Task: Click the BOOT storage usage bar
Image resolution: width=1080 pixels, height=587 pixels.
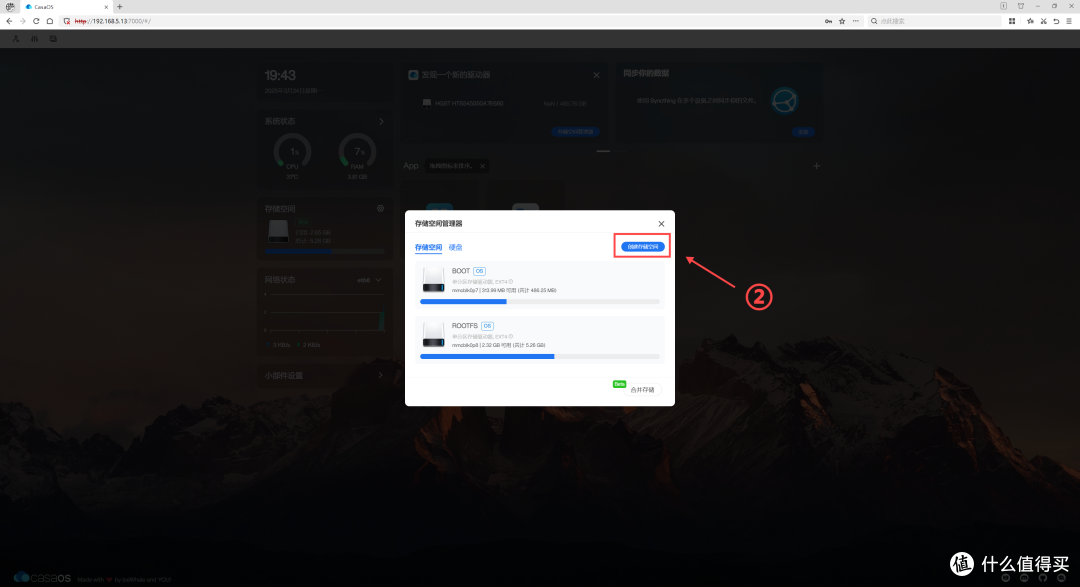Action: click(x=539, y=302)
